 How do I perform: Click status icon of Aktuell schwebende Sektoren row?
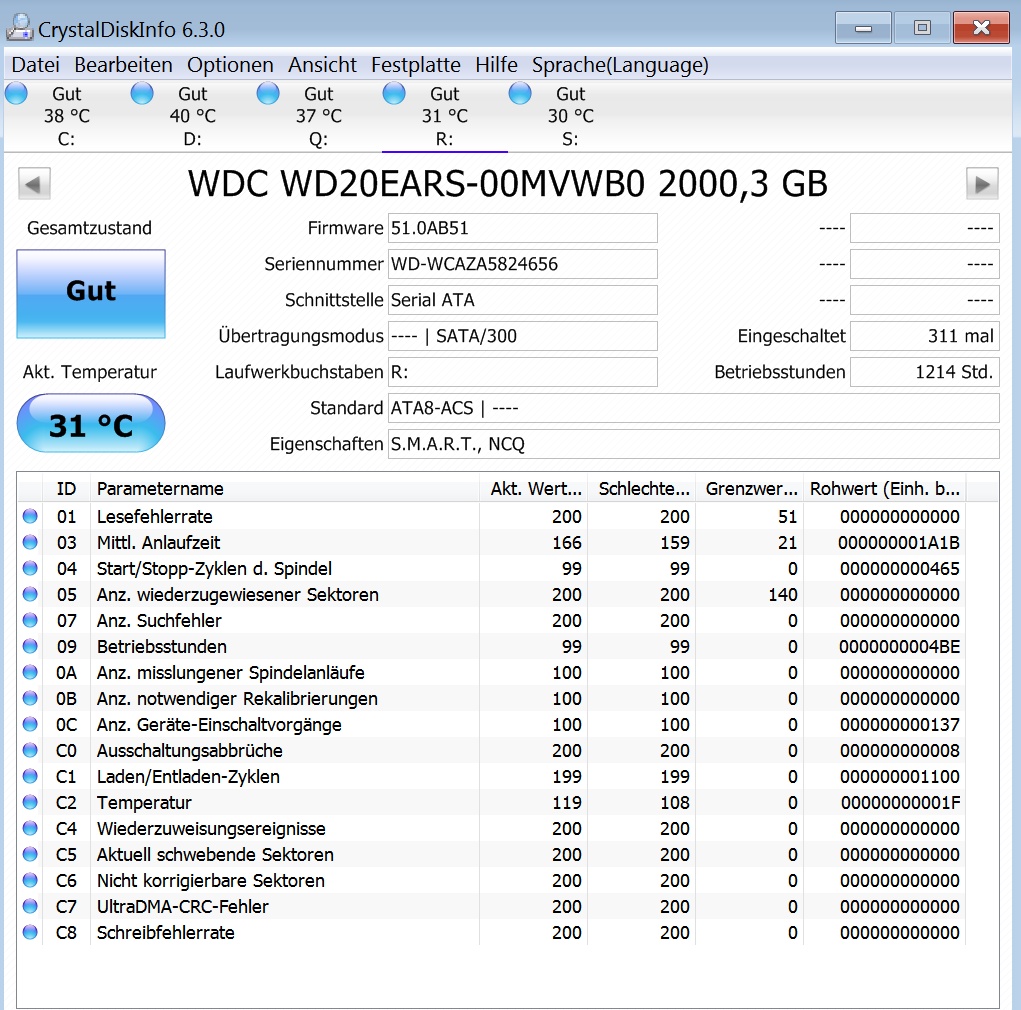(30, 854)
